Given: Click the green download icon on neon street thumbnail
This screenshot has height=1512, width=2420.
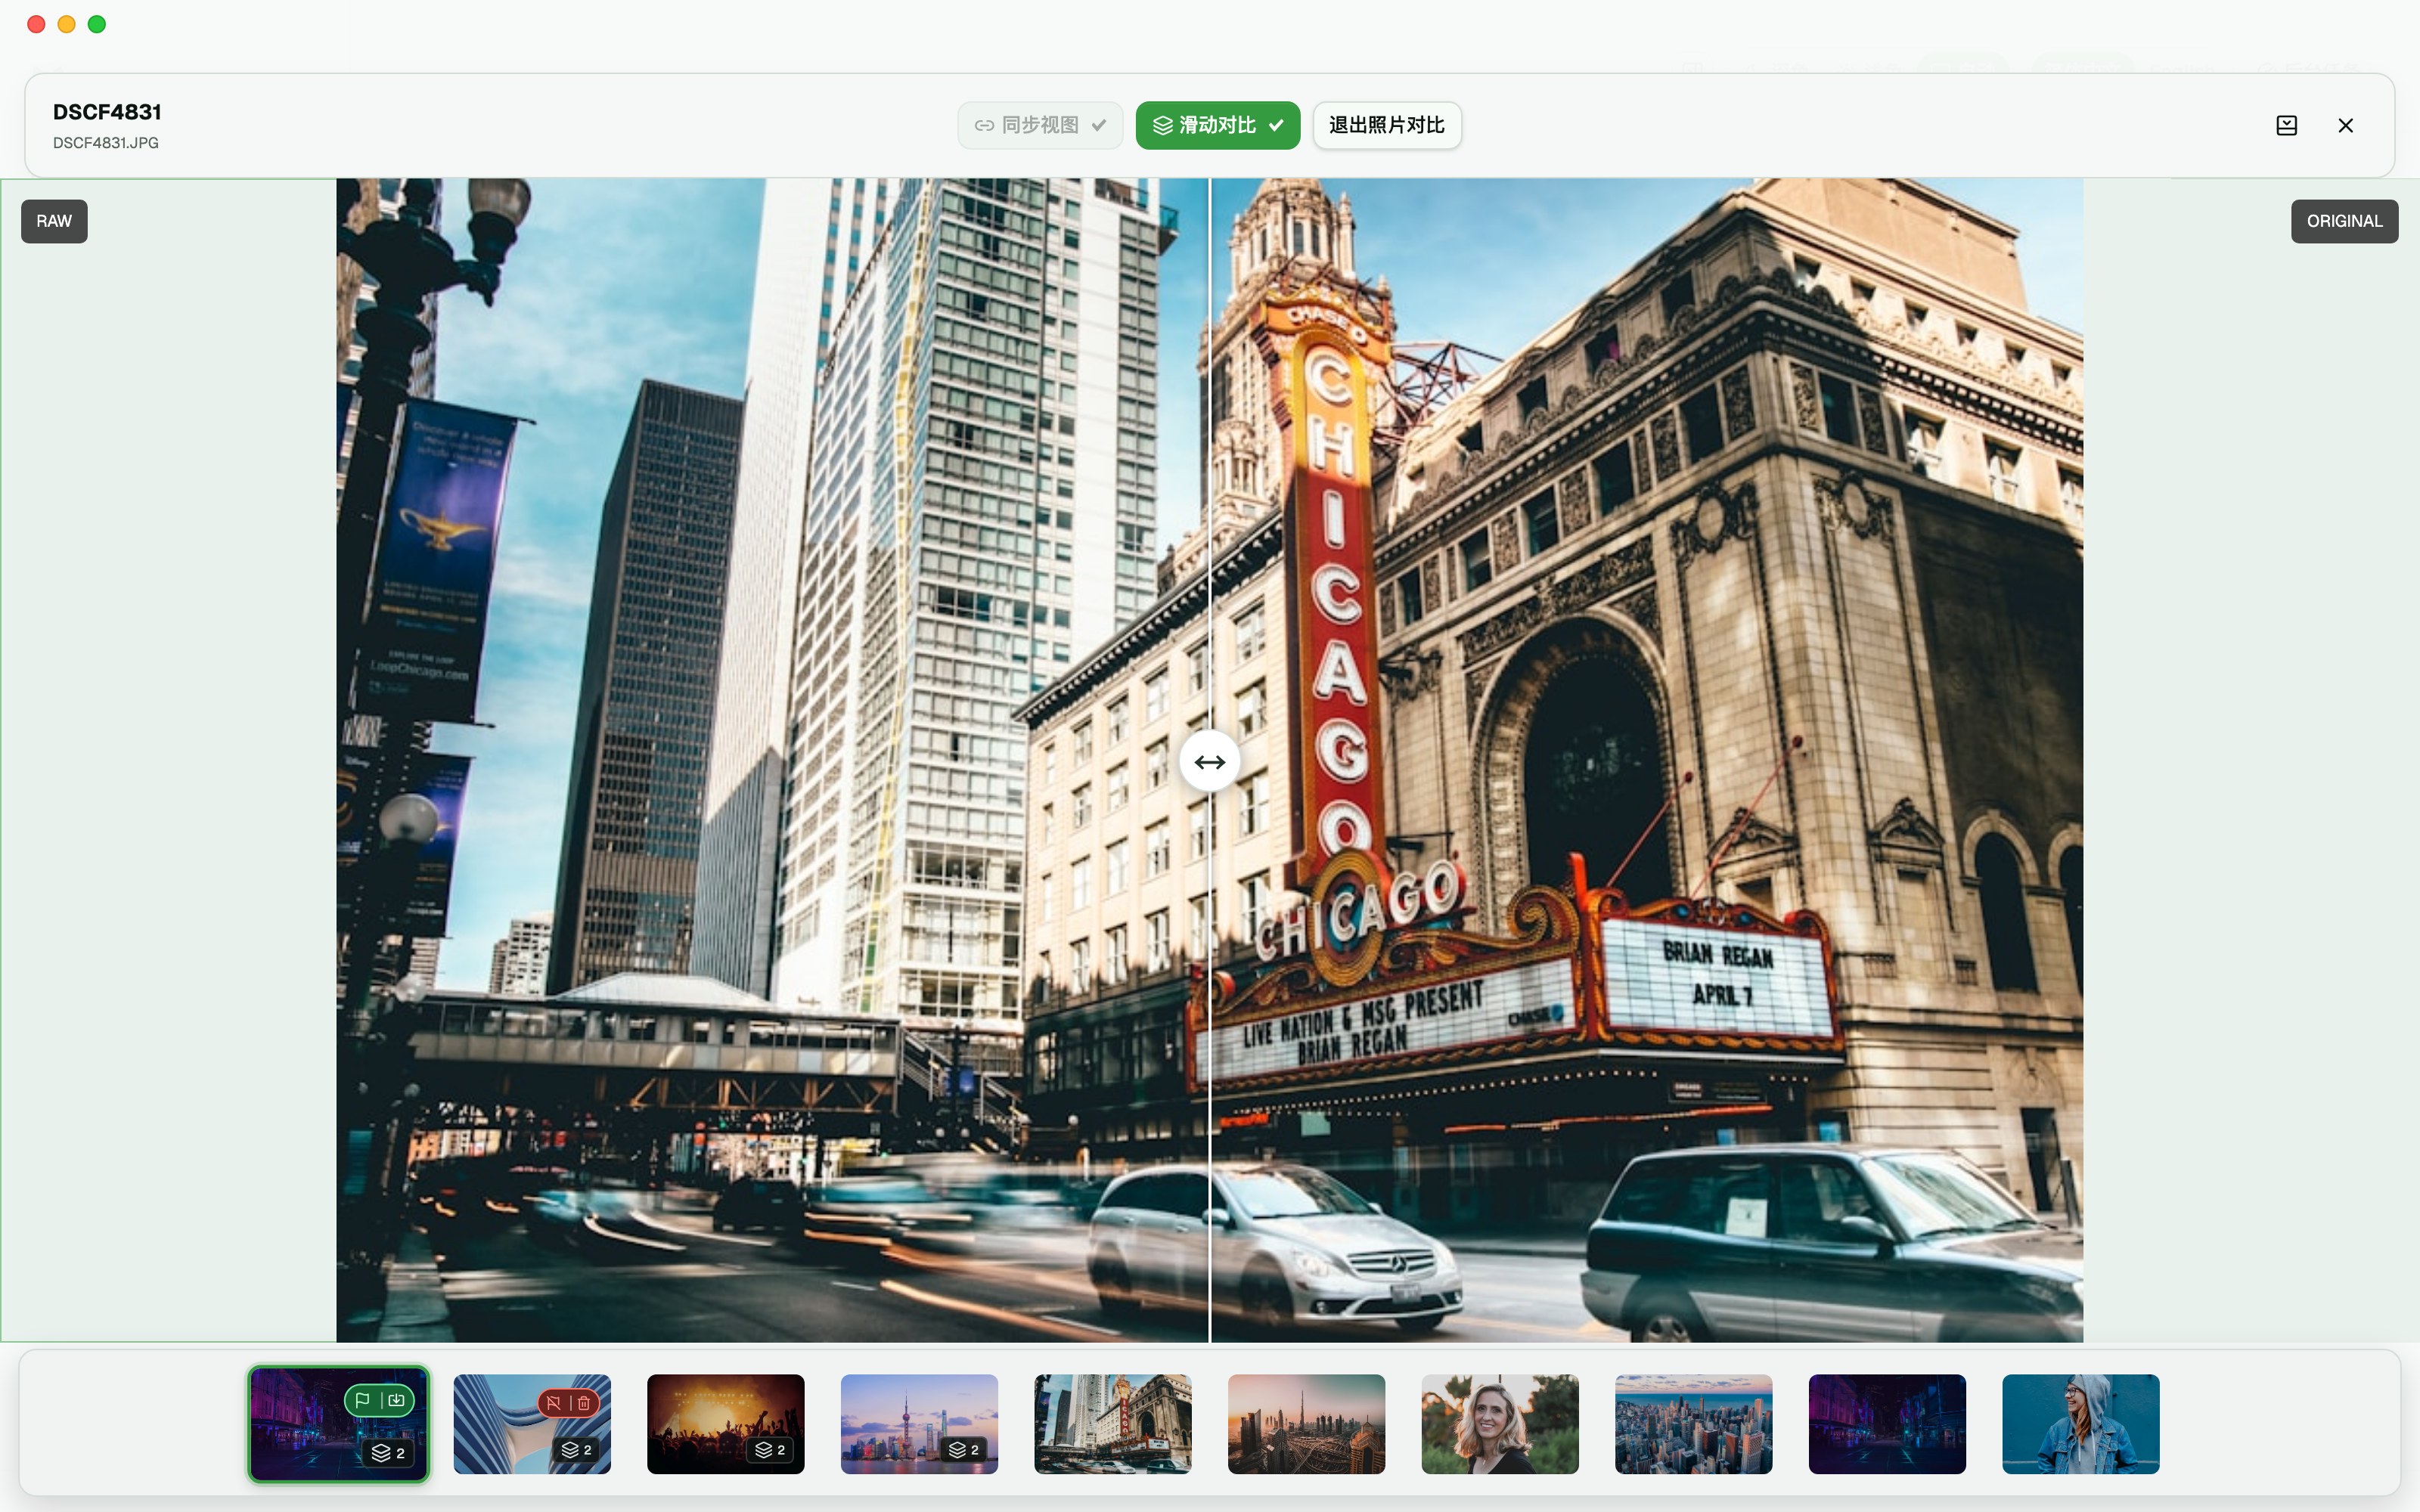Looking at the screenshot, I should (x=396, y=1400).
